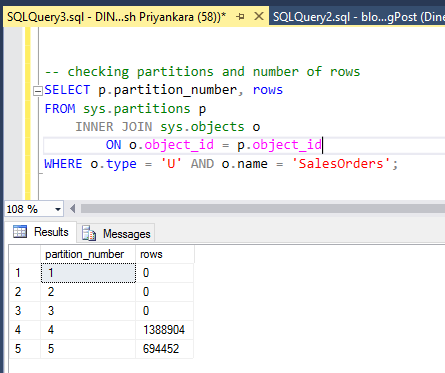The height and width of the screenshot is (373, 445).
Task: Click sys.partitions in the FROM clause
Action: (137, 109)
